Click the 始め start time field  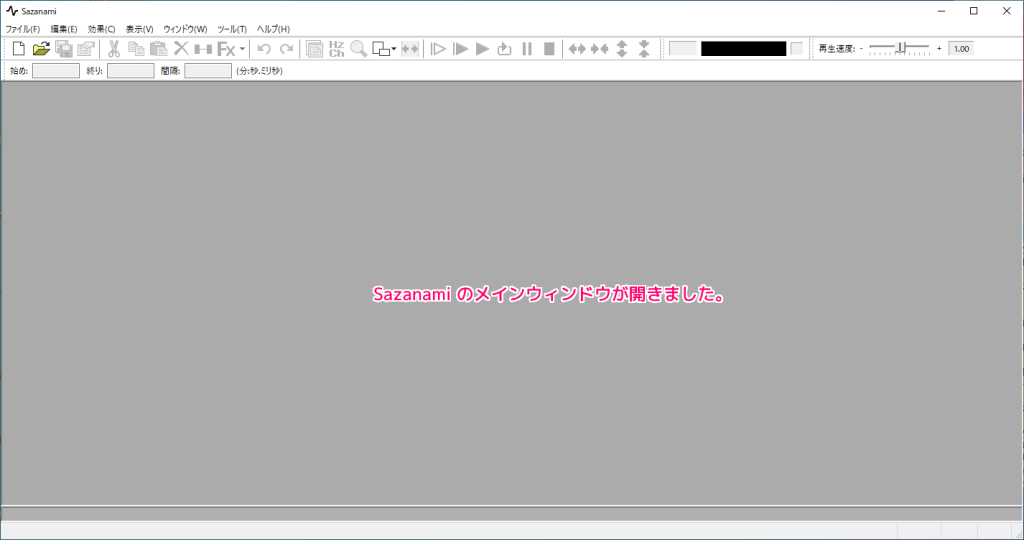(56, 71)
